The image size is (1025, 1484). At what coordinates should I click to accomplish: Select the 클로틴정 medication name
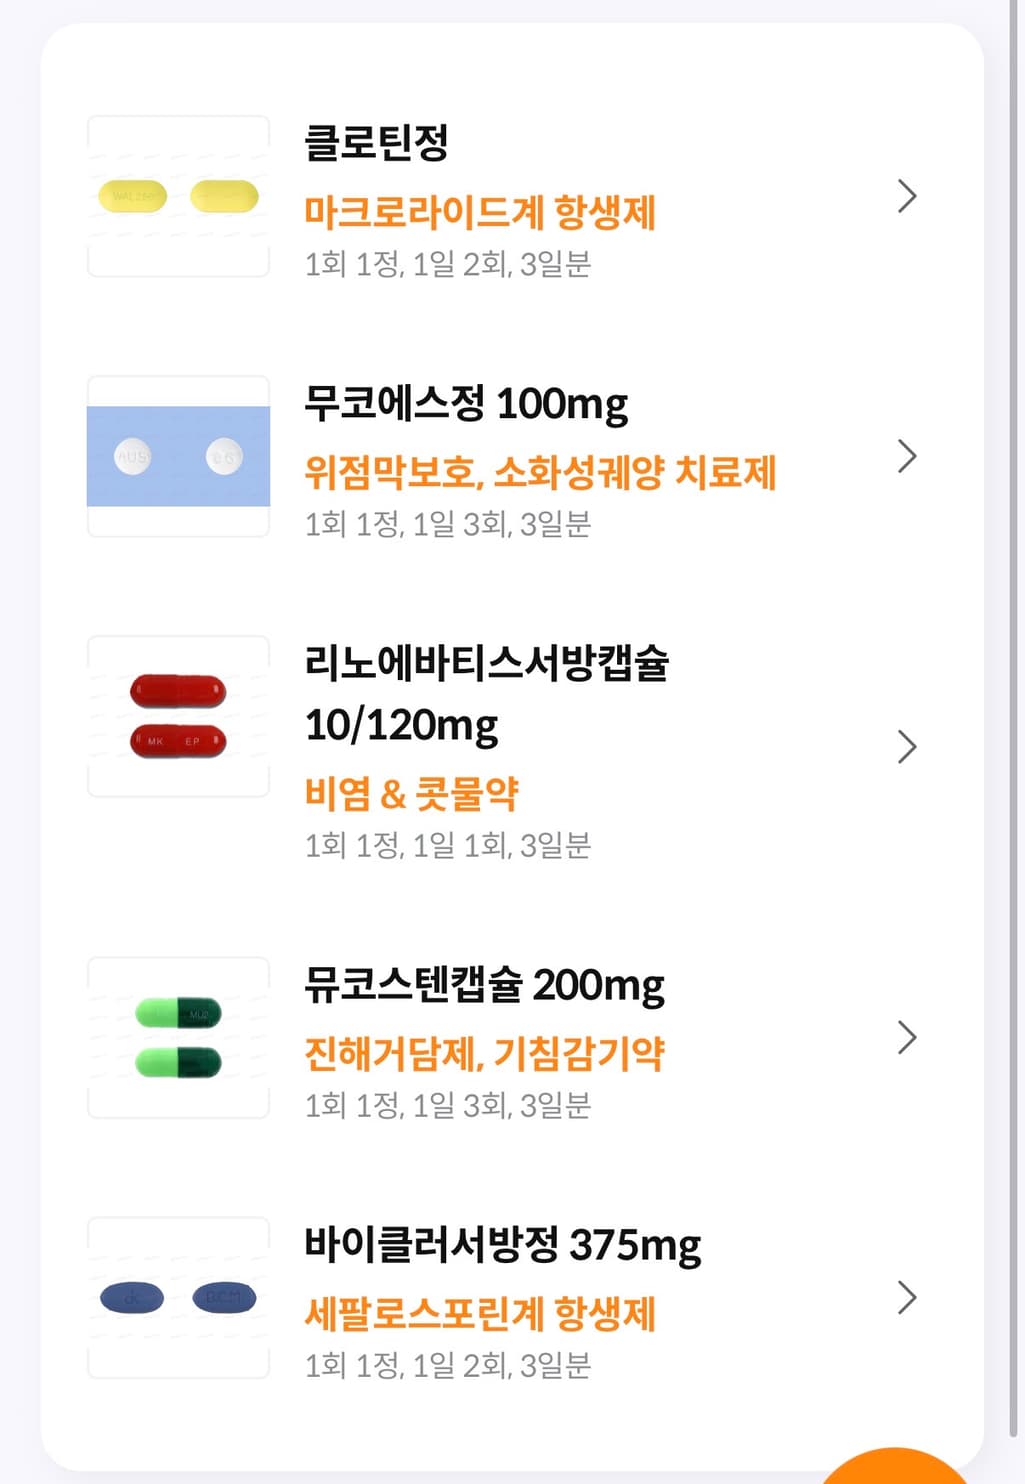376,142
